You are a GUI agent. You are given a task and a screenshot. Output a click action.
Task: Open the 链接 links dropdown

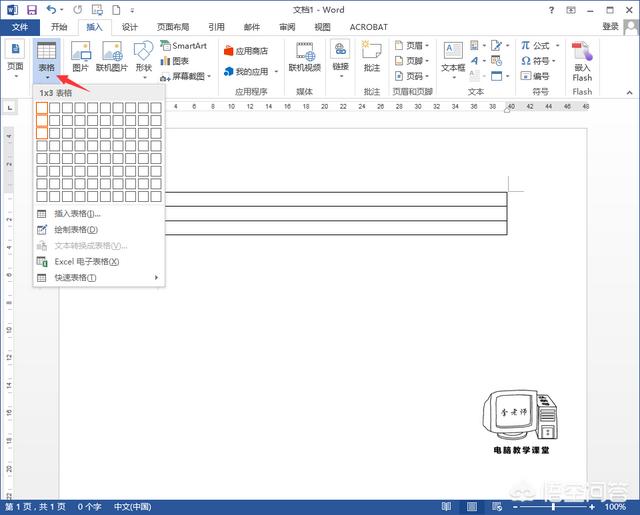[341, 57]
